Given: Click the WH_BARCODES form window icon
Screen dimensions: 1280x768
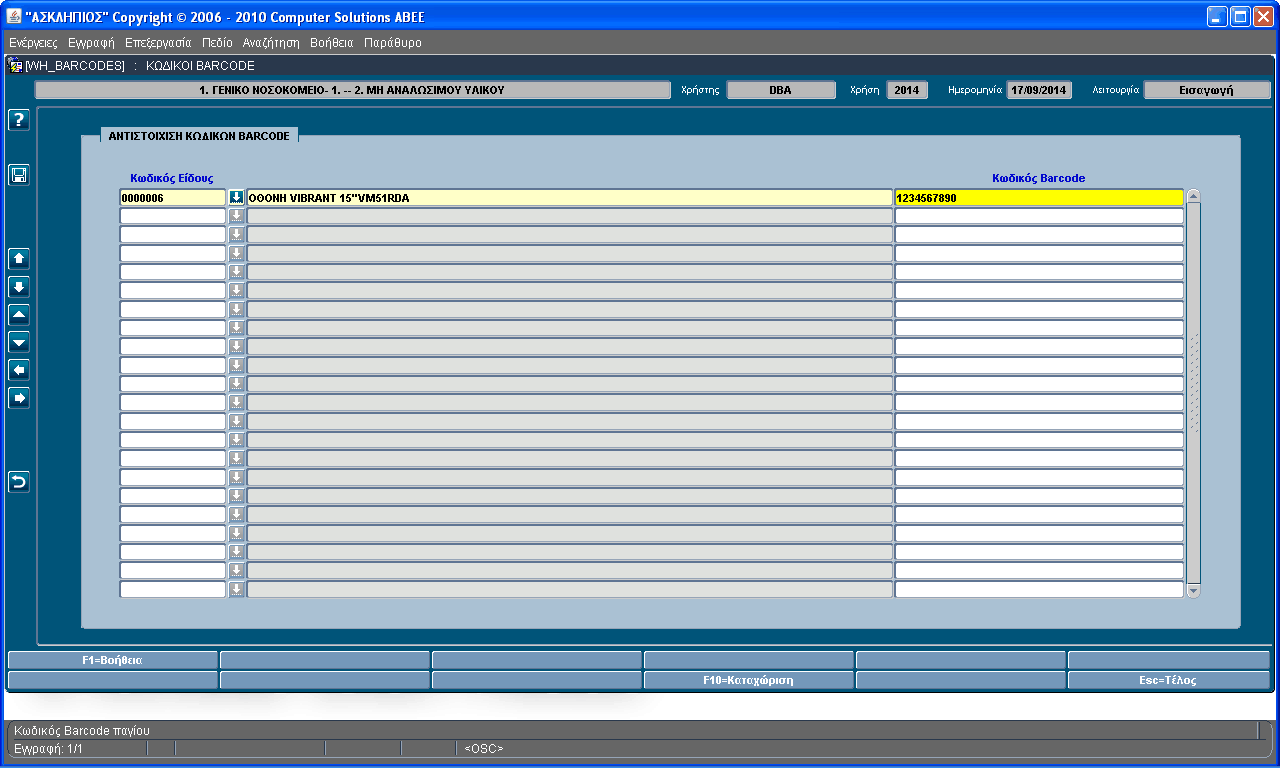Looking at the screenshot, I should pos(15,66).
